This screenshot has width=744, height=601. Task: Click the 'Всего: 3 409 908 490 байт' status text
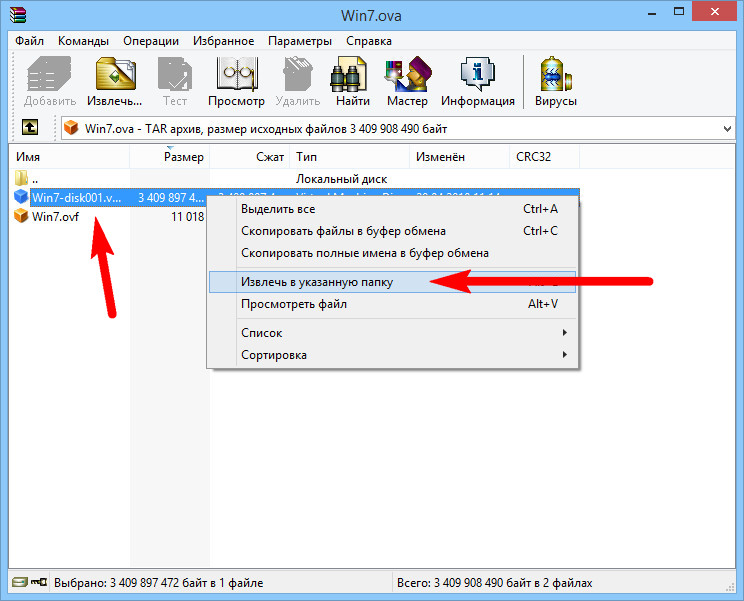click(494, 583)
